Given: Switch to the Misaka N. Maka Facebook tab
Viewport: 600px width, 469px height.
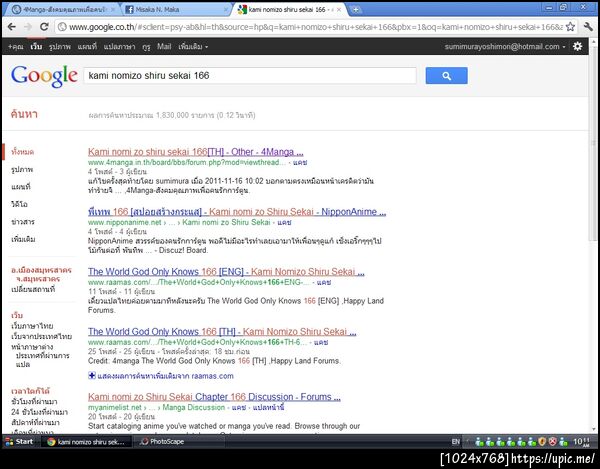Looking at the screenshot, I should point(176,10).
